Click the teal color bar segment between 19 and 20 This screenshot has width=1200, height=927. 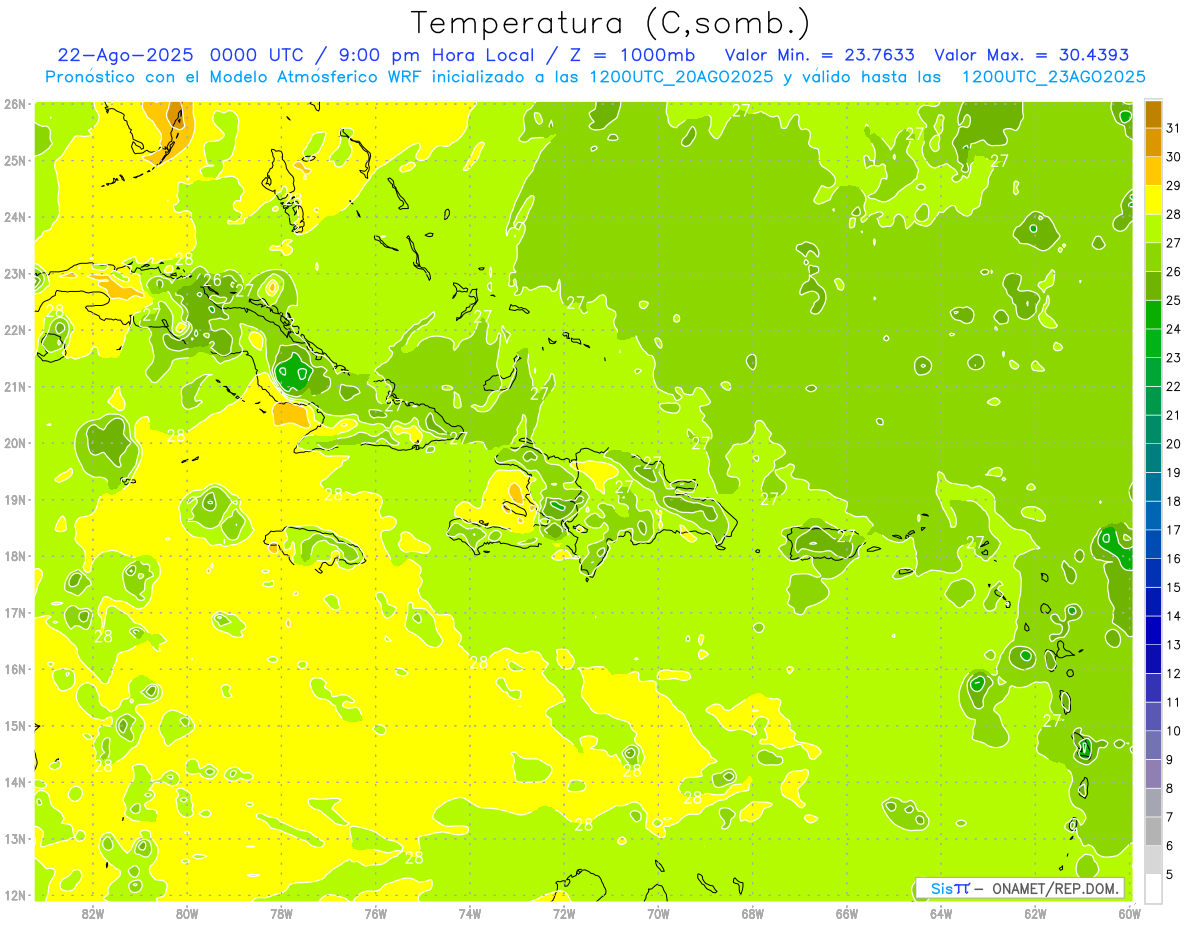tap(1153, 458)
